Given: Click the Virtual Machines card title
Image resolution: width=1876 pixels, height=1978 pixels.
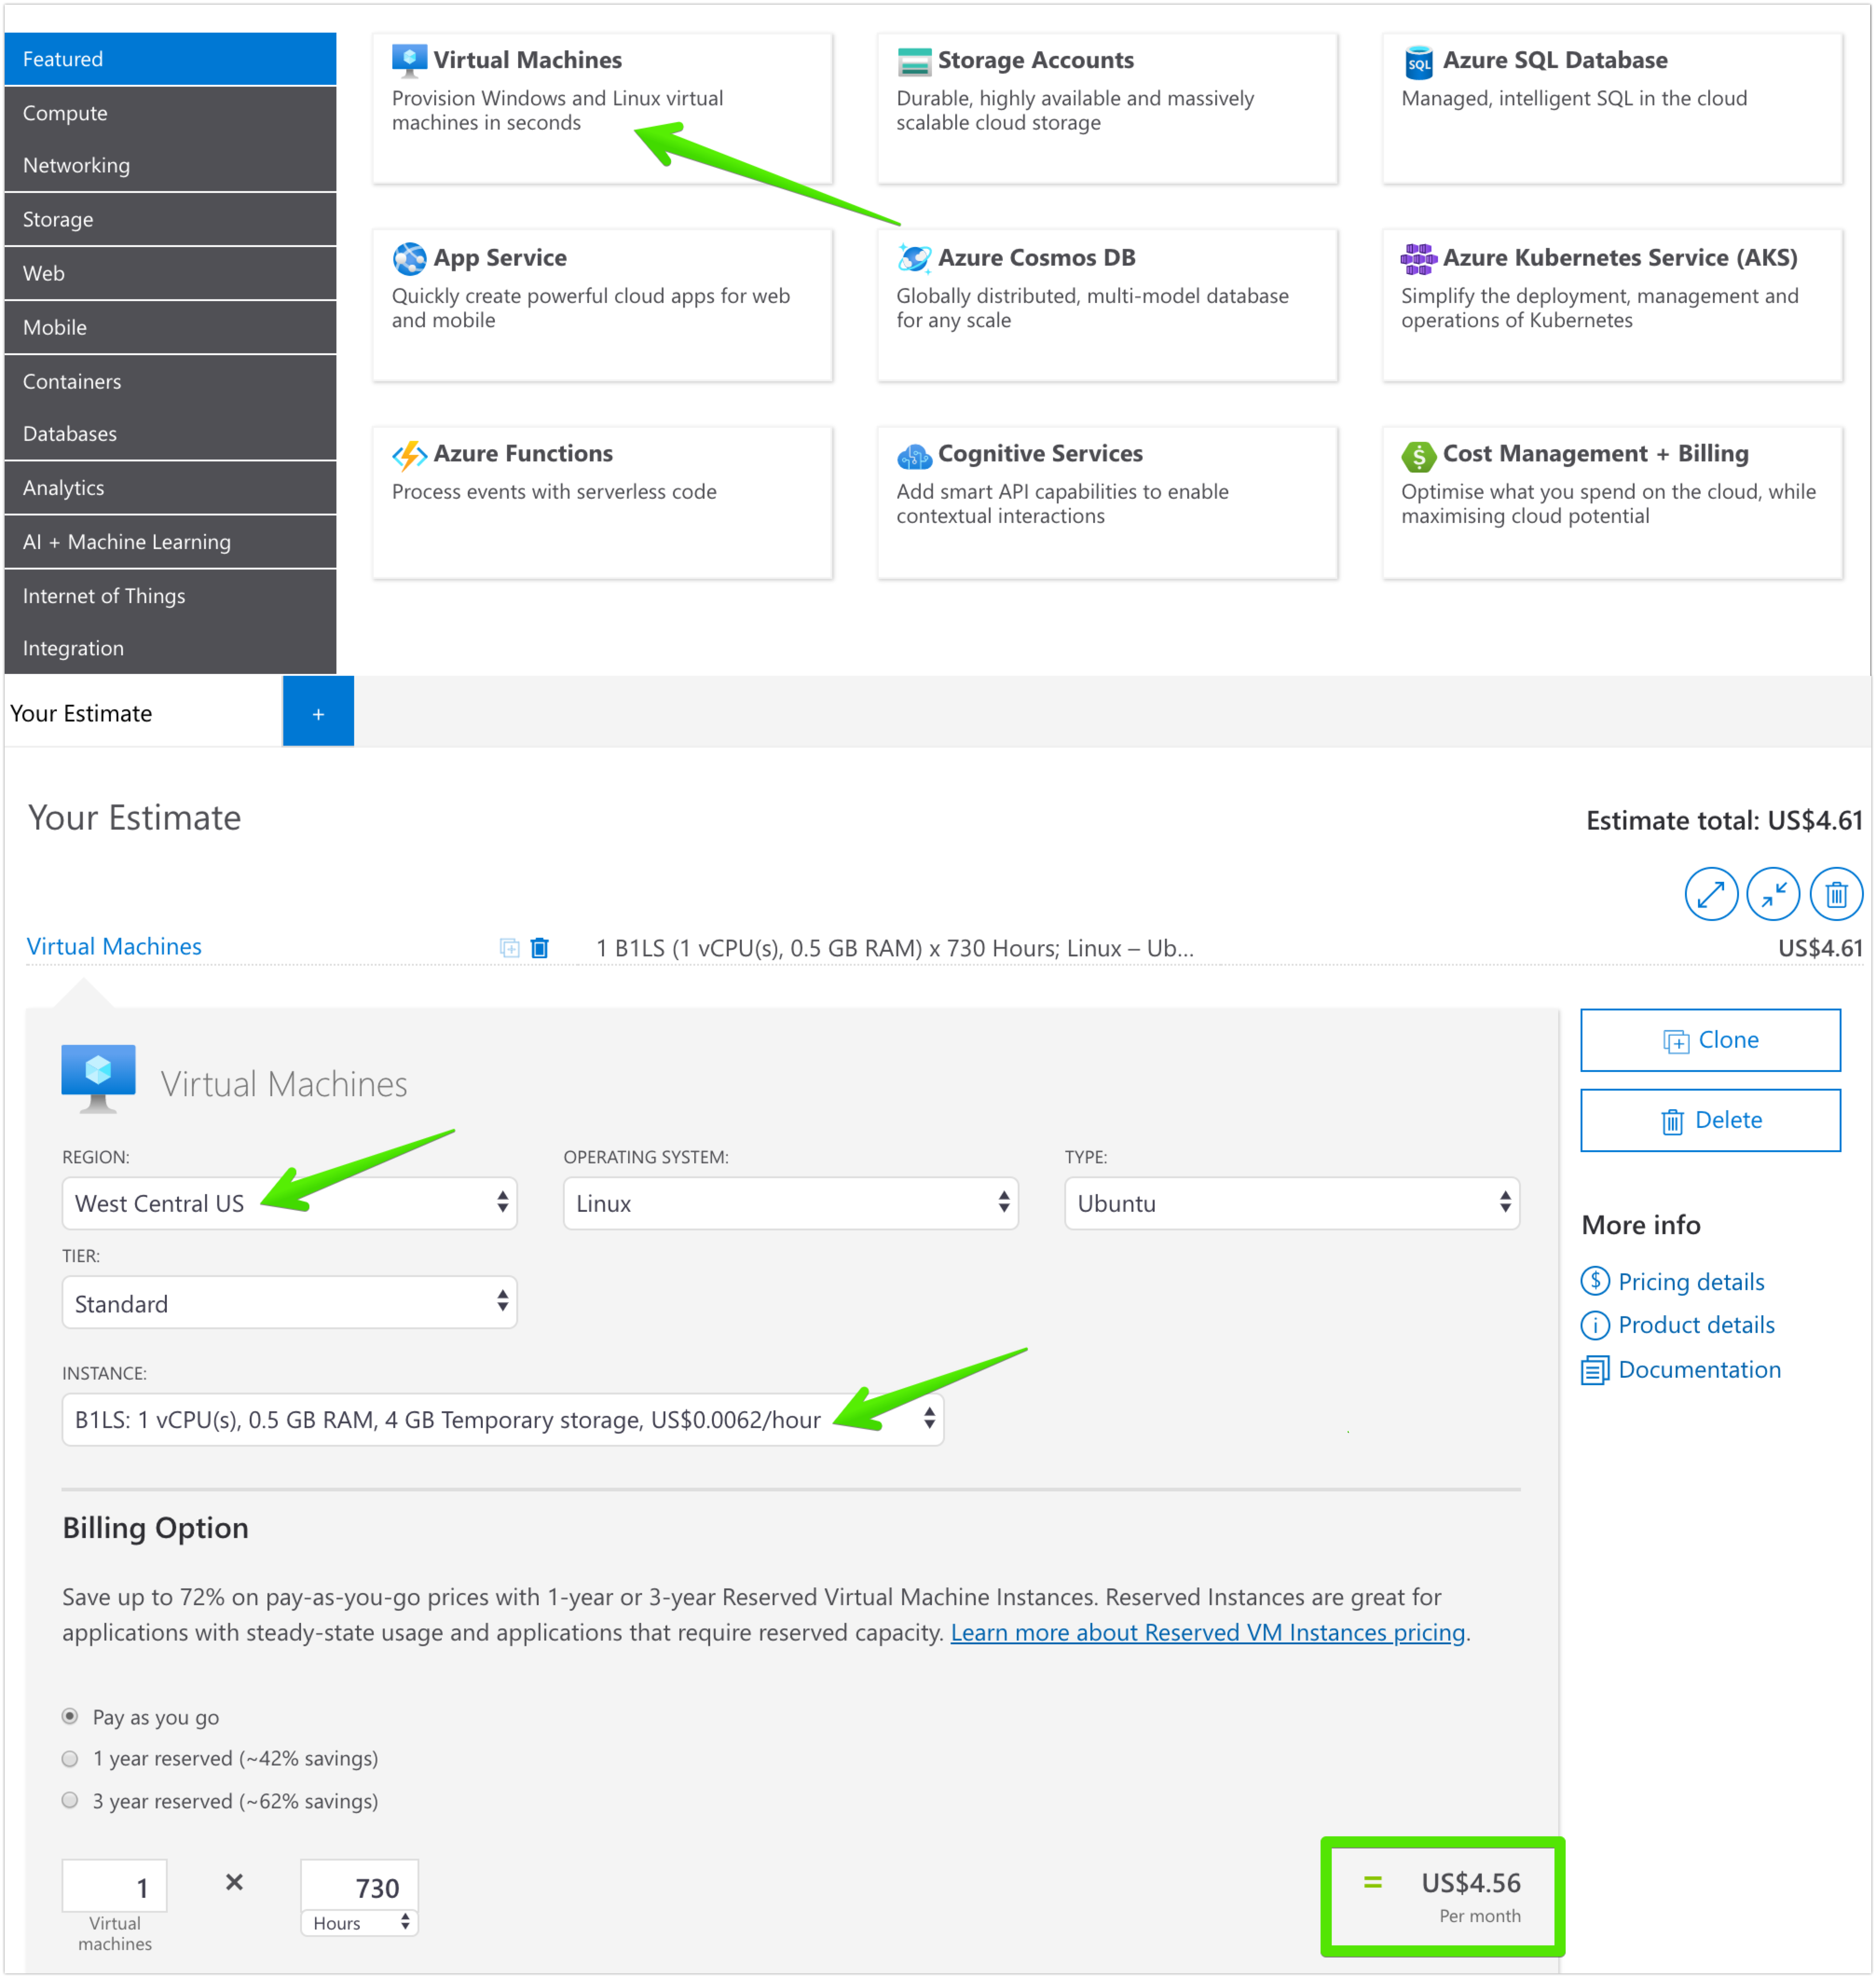Looking at the screenshot, I should 527,60.
